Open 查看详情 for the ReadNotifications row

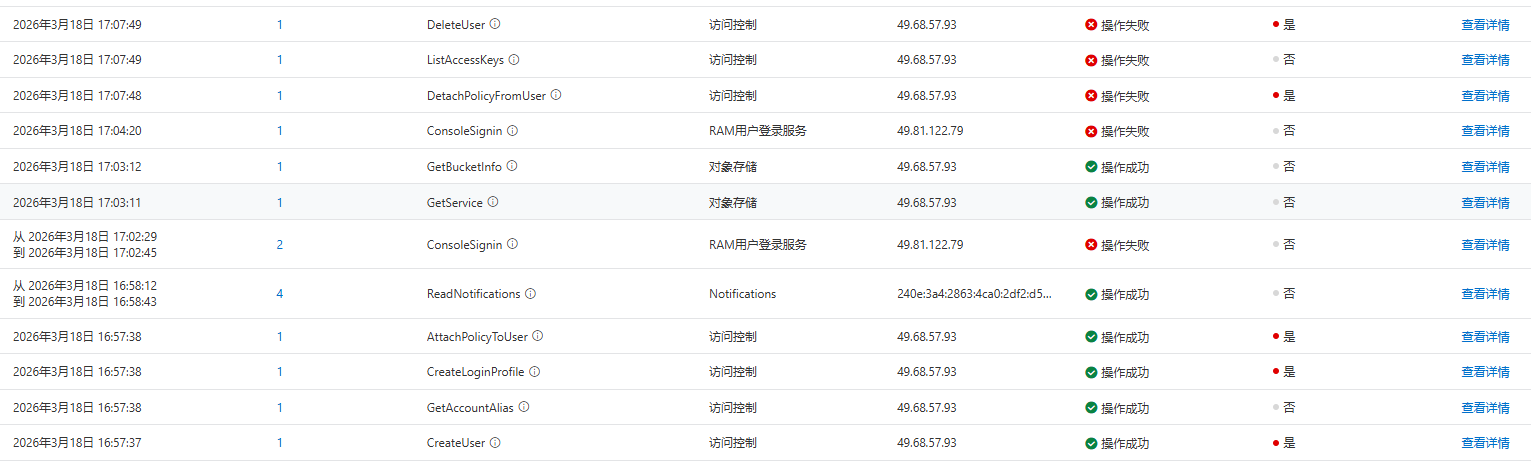pyautogui.click(x=1485, y=294)
